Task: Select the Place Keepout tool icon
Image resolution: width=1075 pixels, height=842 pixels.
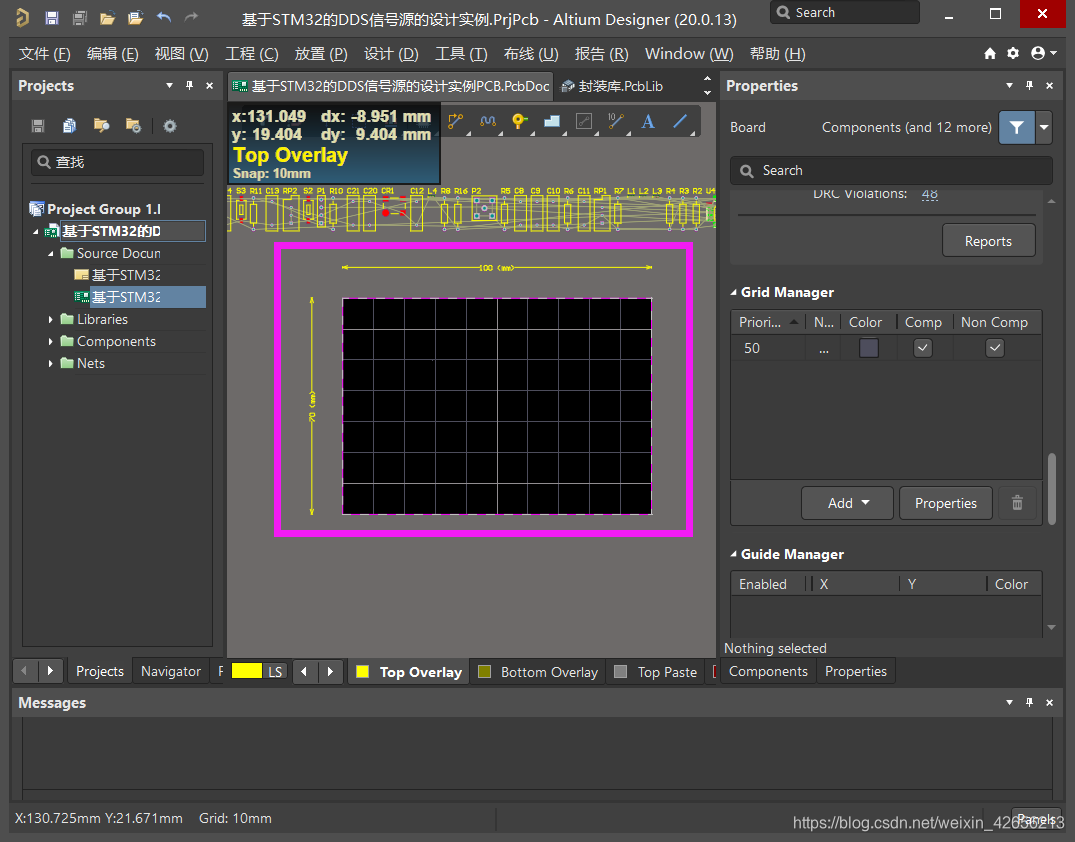Action: point(583,122)
